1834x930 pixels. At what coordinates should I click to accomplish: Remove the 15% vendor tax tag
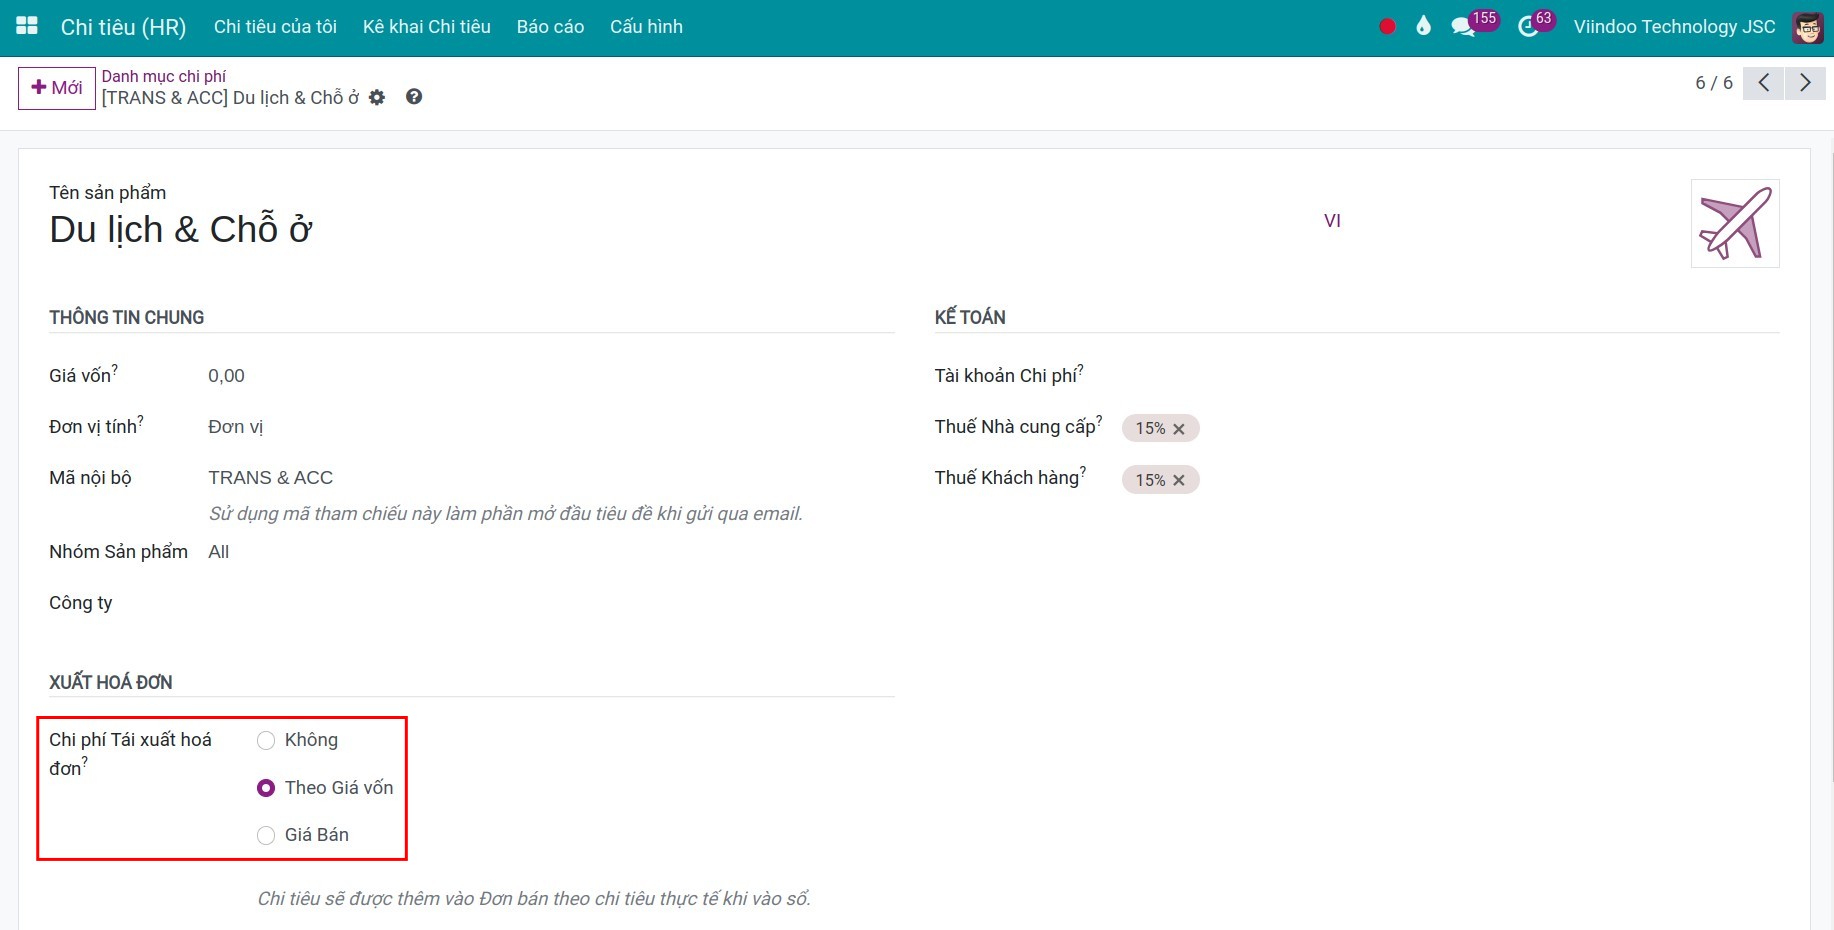[1179, 429]
